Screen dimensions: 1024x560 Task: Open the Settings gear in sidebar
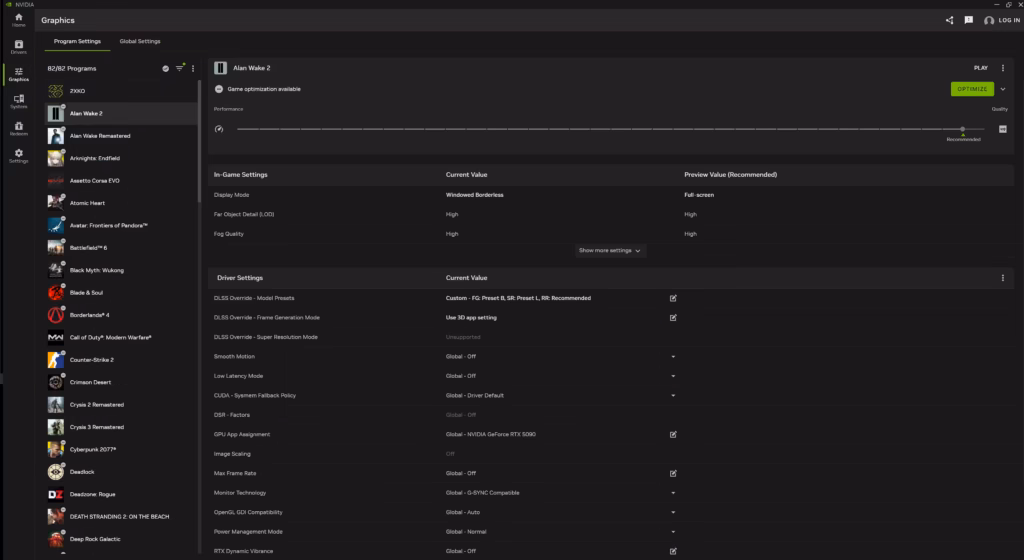coord(18,156)
